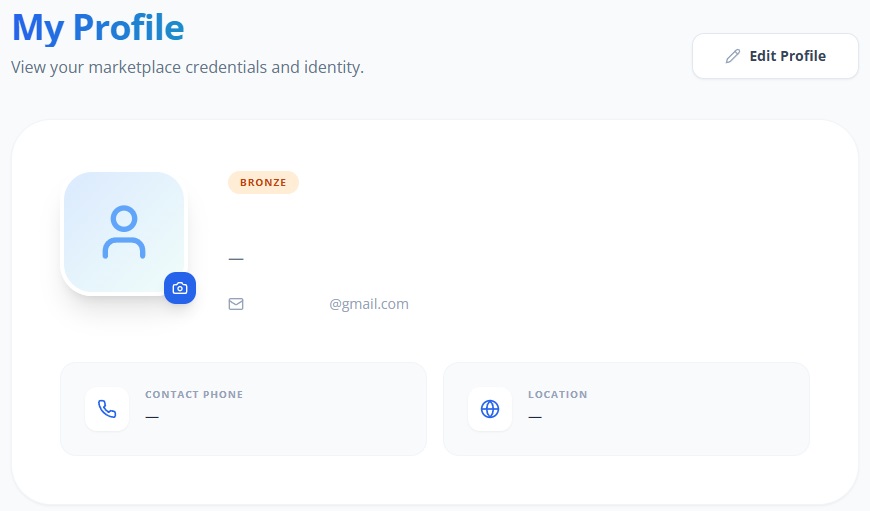Click the Contact Phone card

coord(244,409)
